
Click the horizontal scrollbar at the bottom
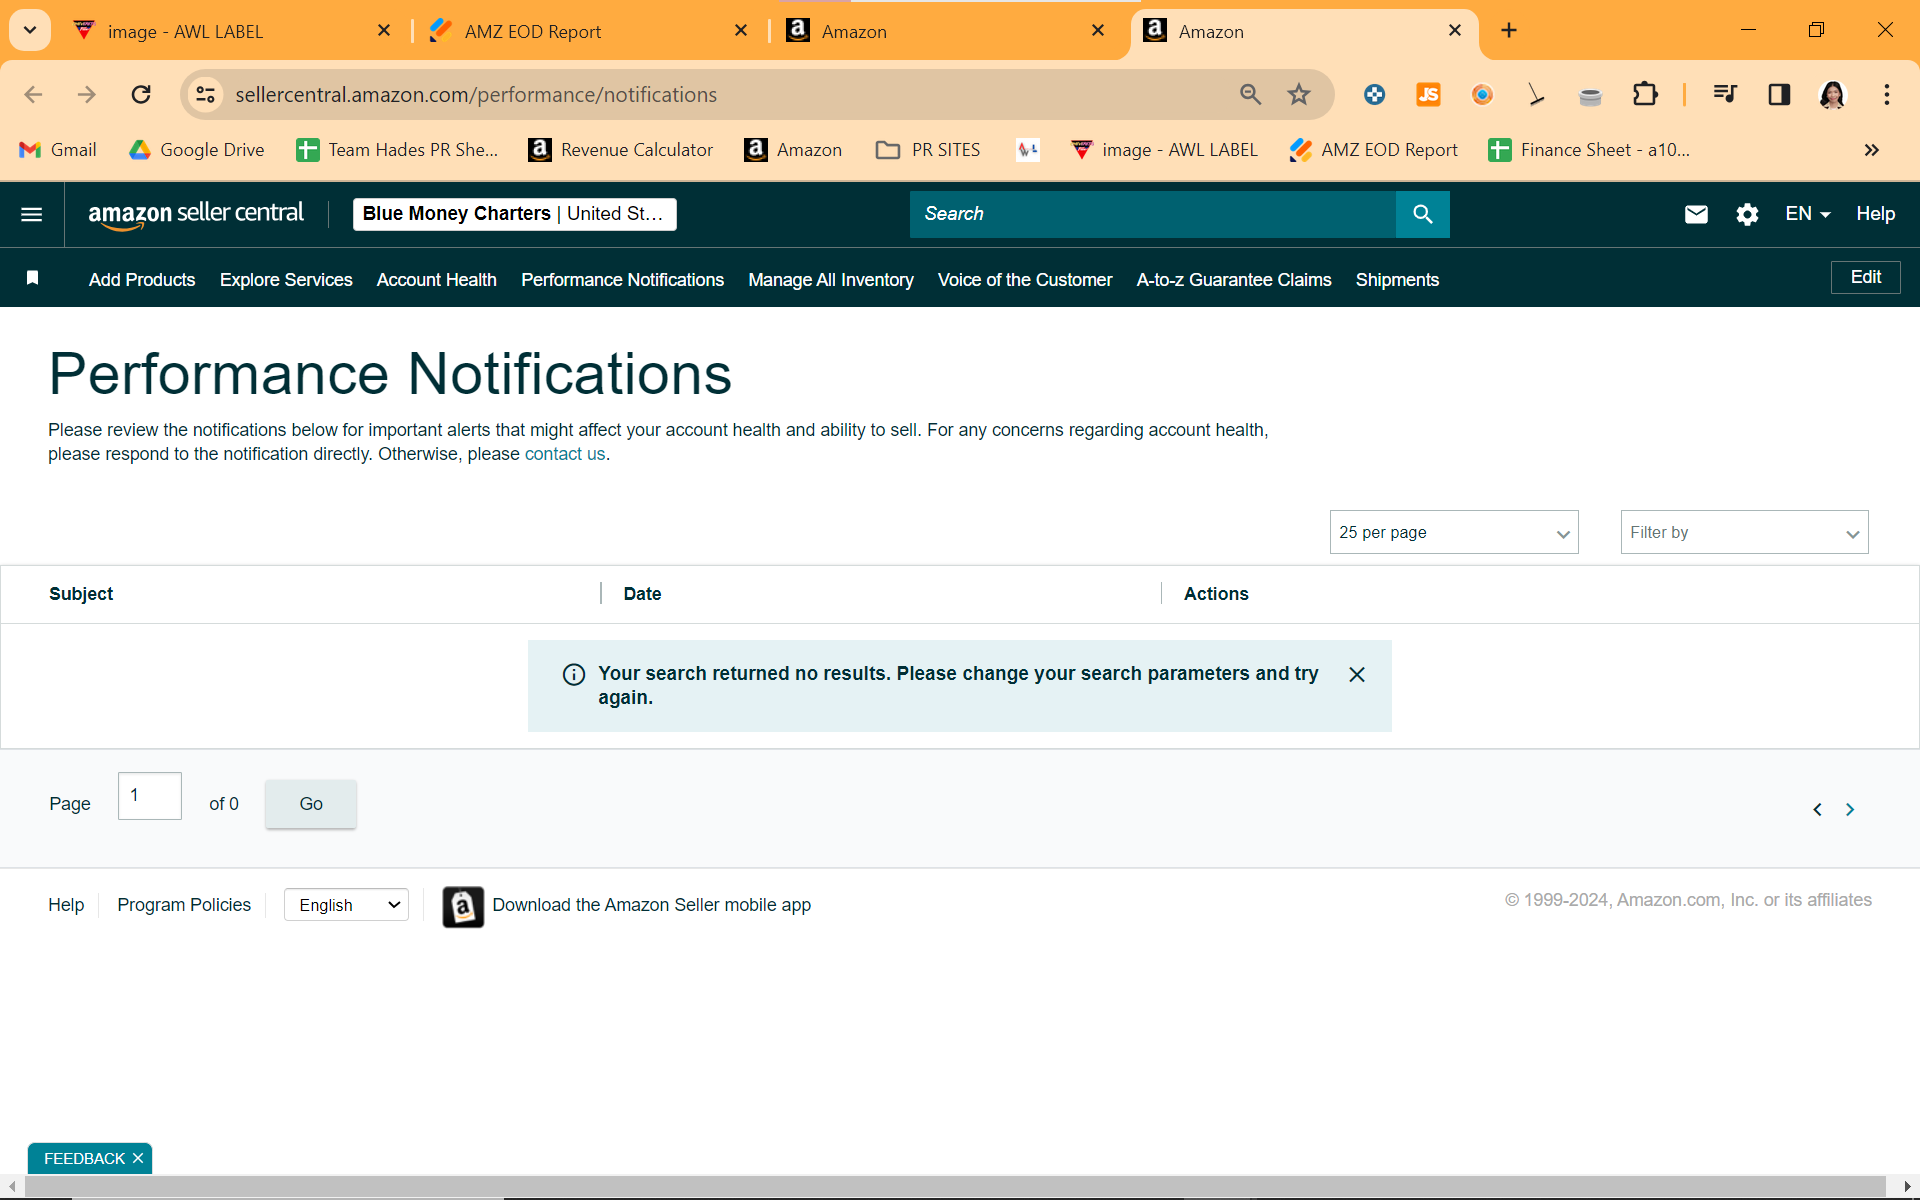pyautogui.click(x=955, y=1186)
